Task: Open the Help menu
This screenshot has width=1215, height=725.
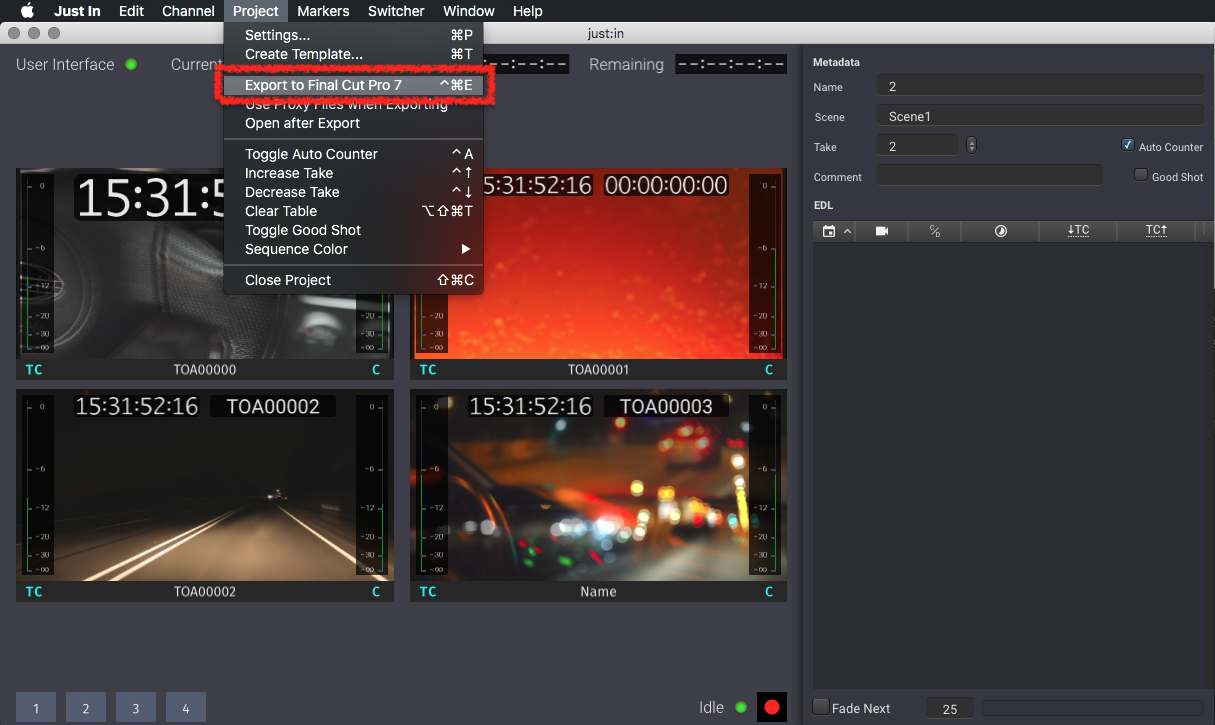Action: 527,11
